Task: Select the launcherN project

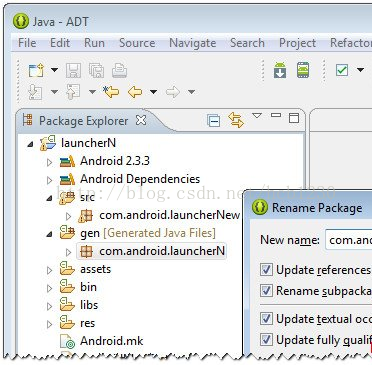Action: [88, 143]
